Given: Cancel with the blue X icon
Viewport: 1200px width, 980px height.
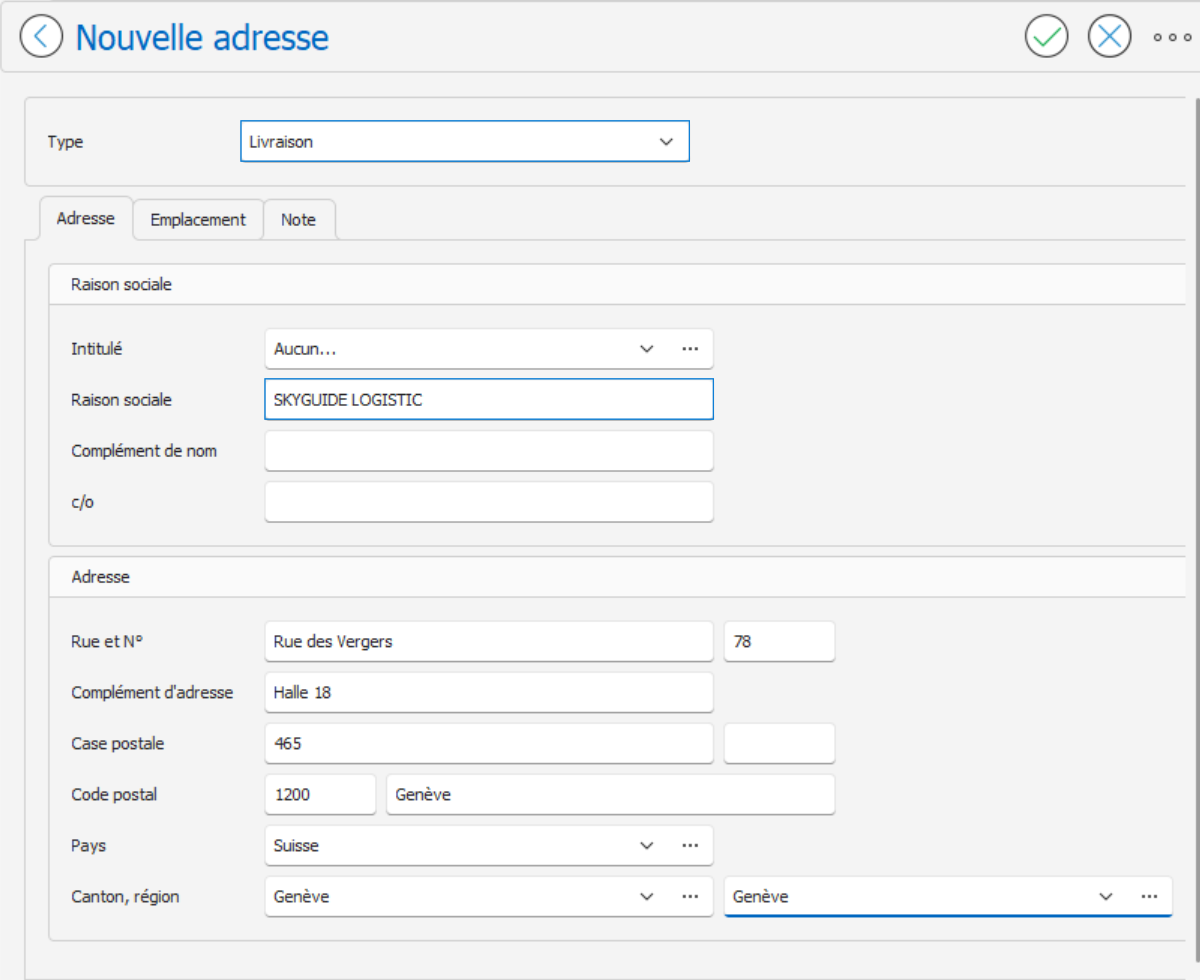Looking at the screenshot, I should click(x=1109, y=37).
